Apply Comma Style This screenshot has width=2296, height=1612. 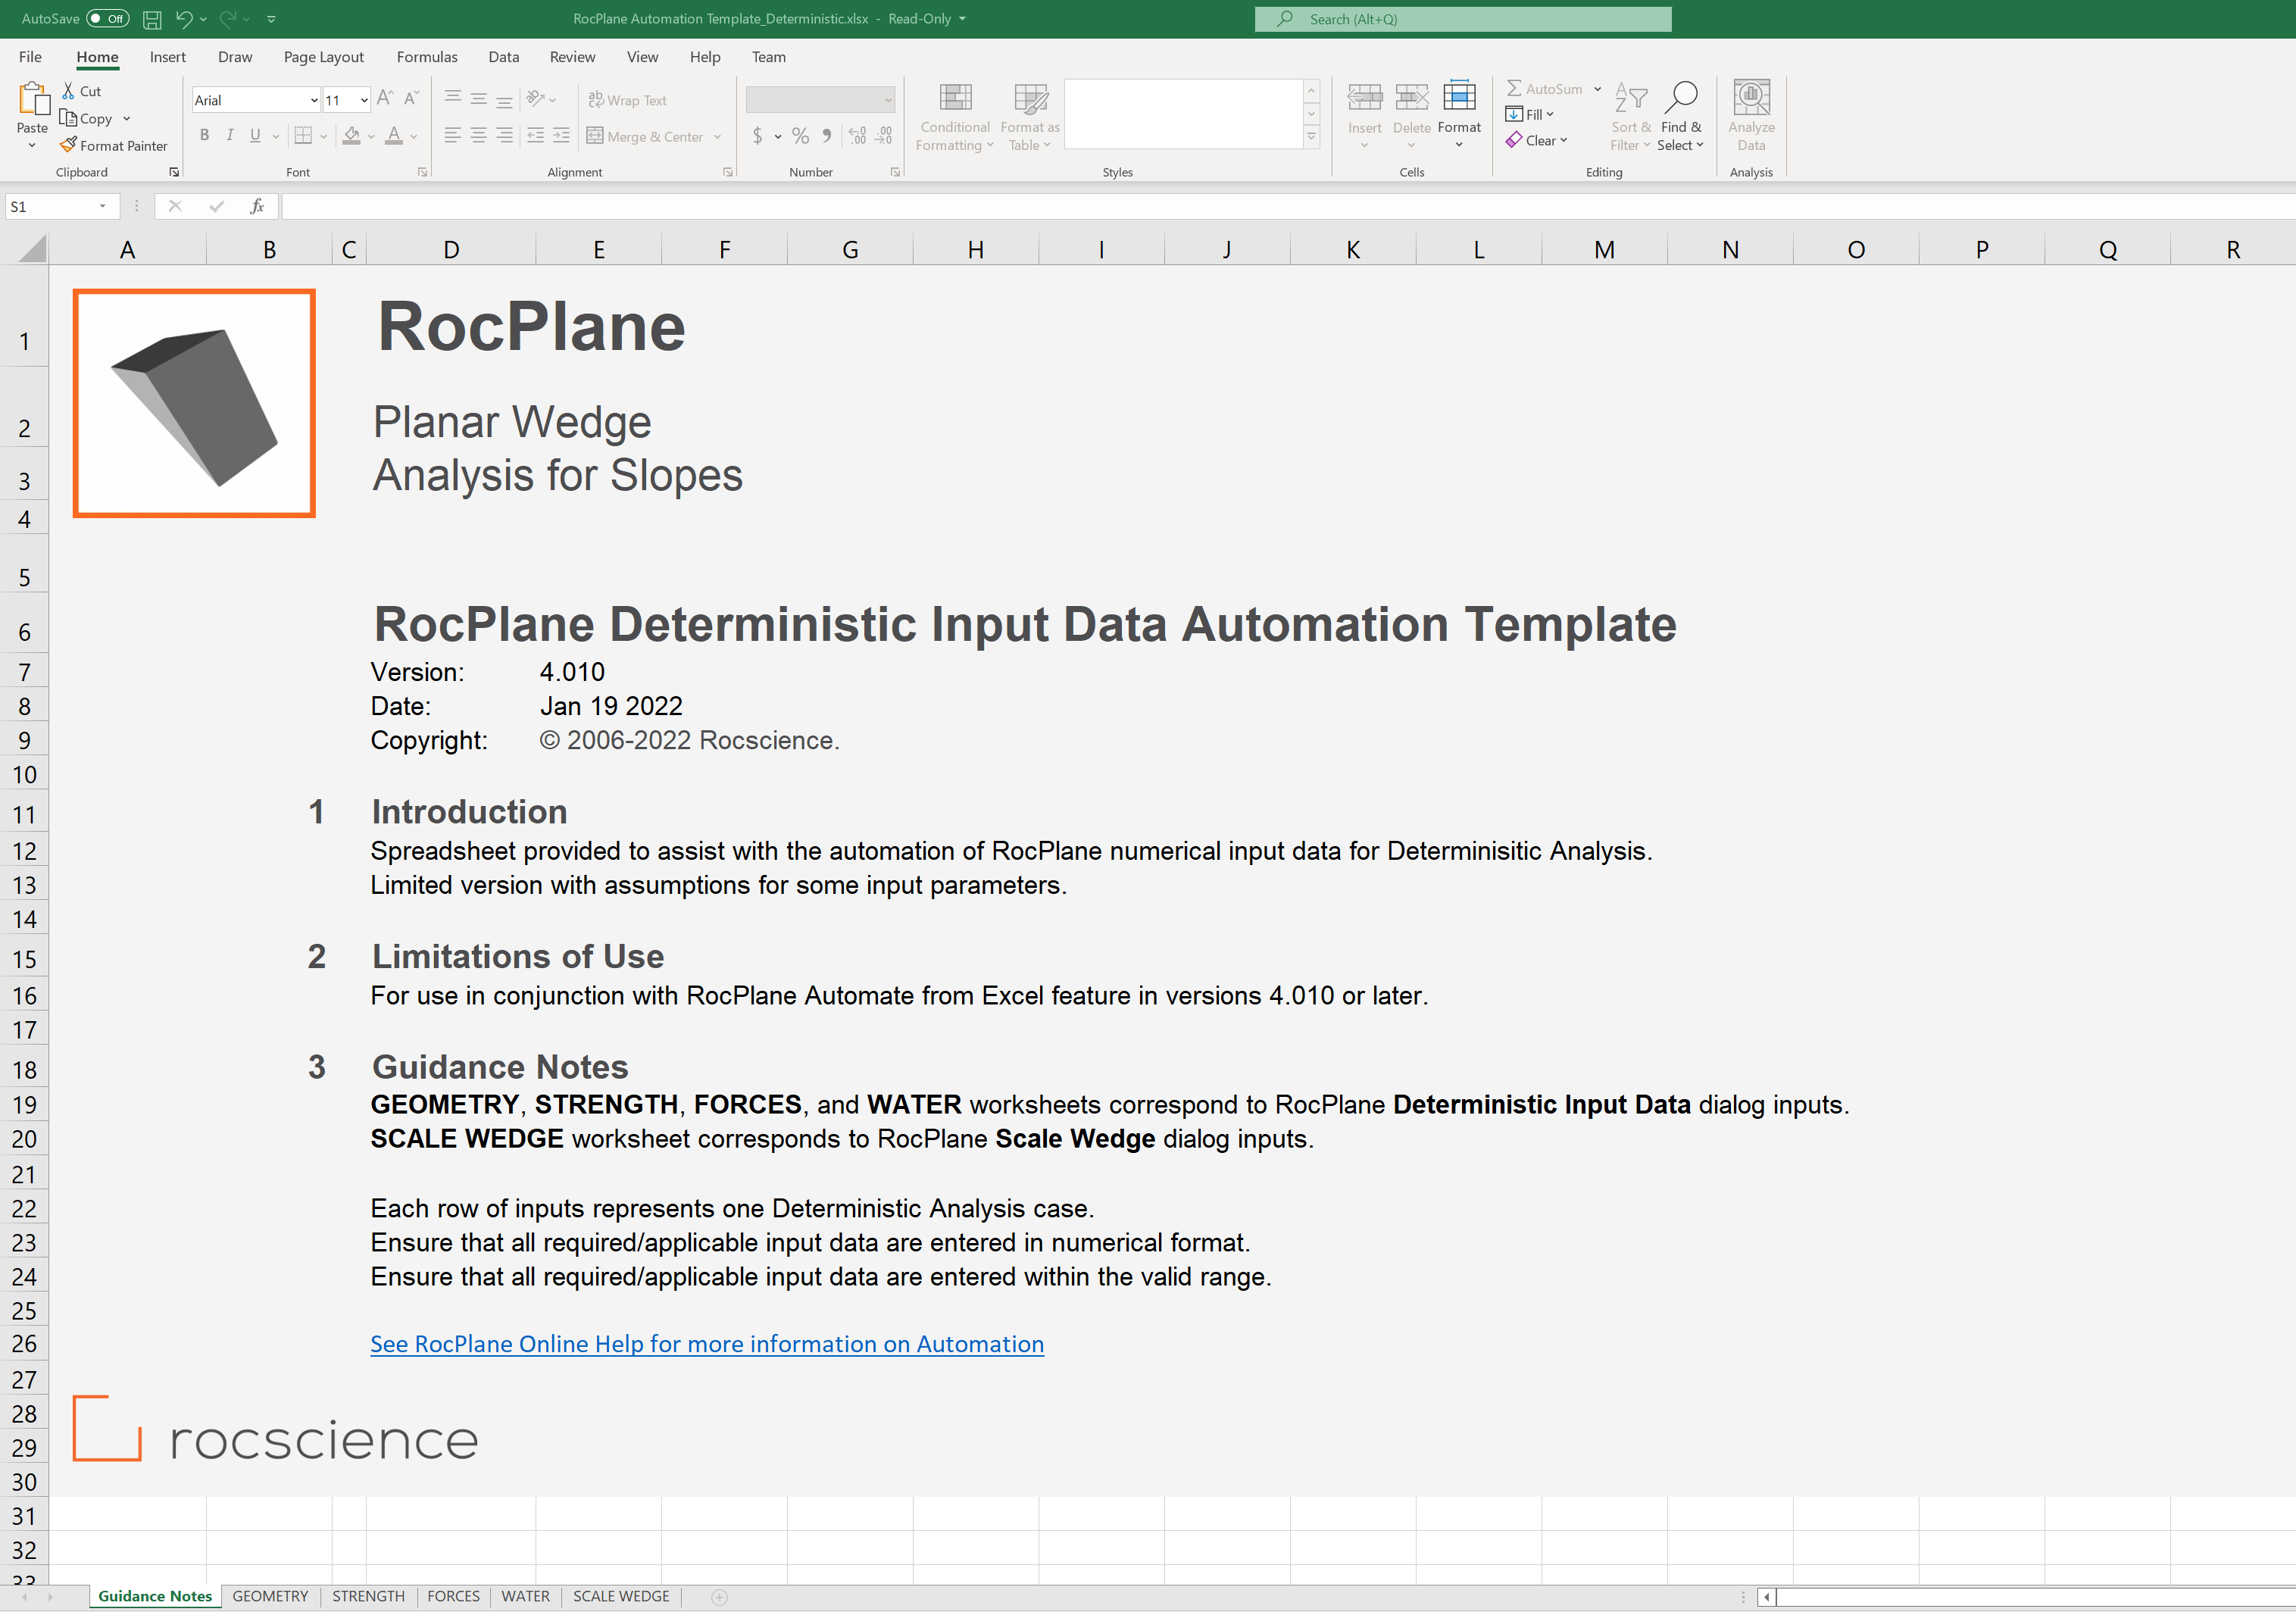(x=827, y=135)
